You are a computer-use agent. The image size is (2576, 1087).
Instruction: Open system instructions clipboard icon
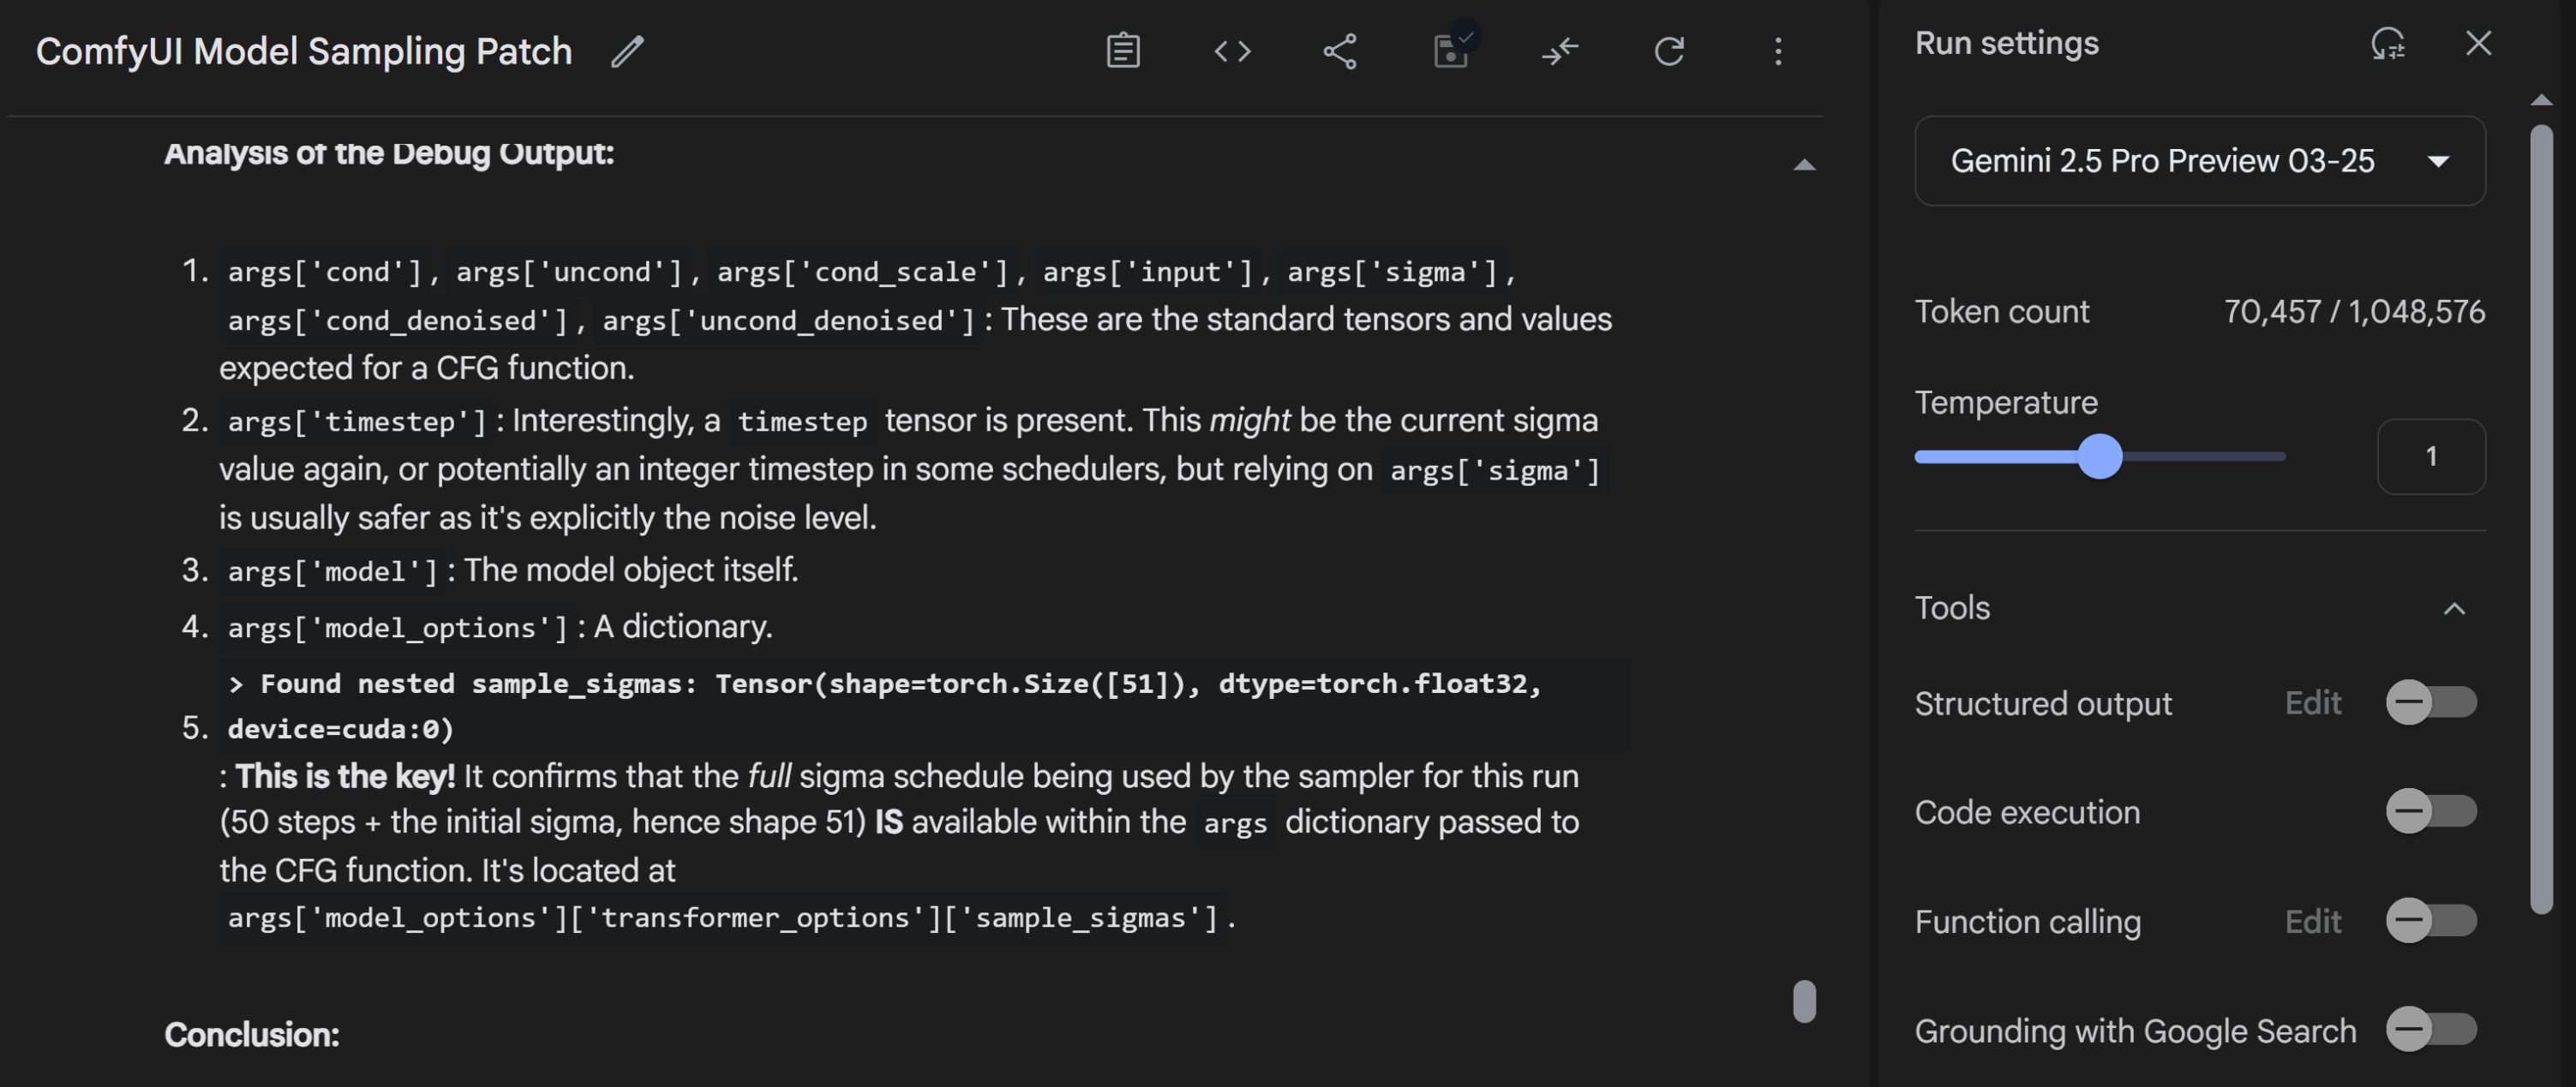tap(1123, 51)
